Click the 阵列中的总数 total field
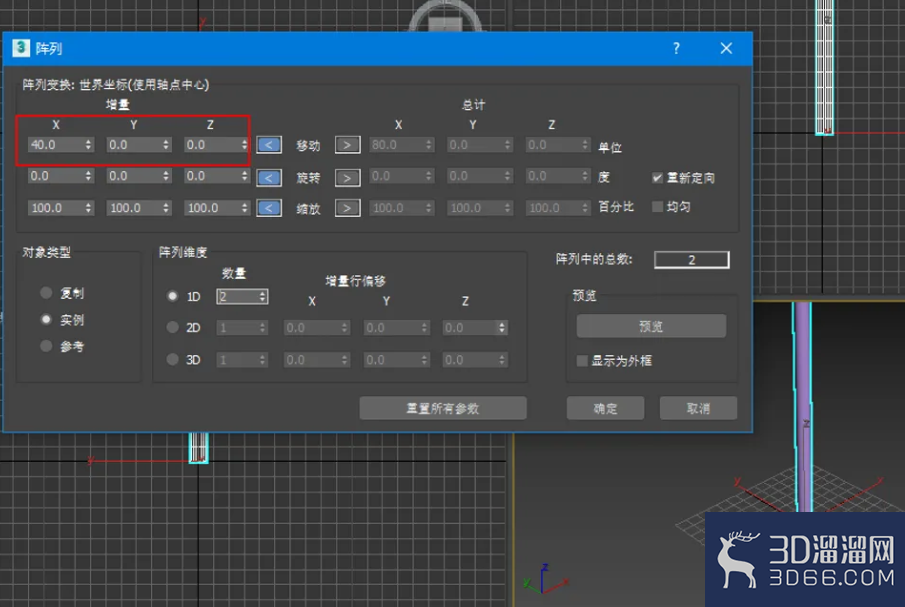Viewport: 905px width, 607px height. click(x=691, y=260)
